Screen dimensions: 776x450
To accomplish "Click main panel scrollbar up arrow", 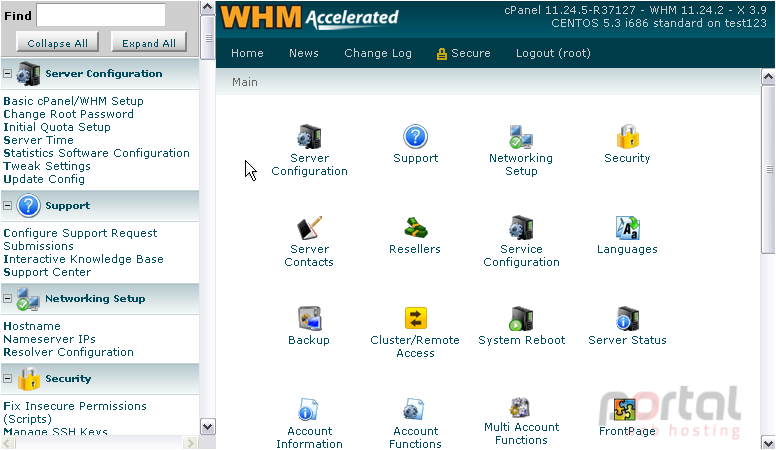I will 768,77.
